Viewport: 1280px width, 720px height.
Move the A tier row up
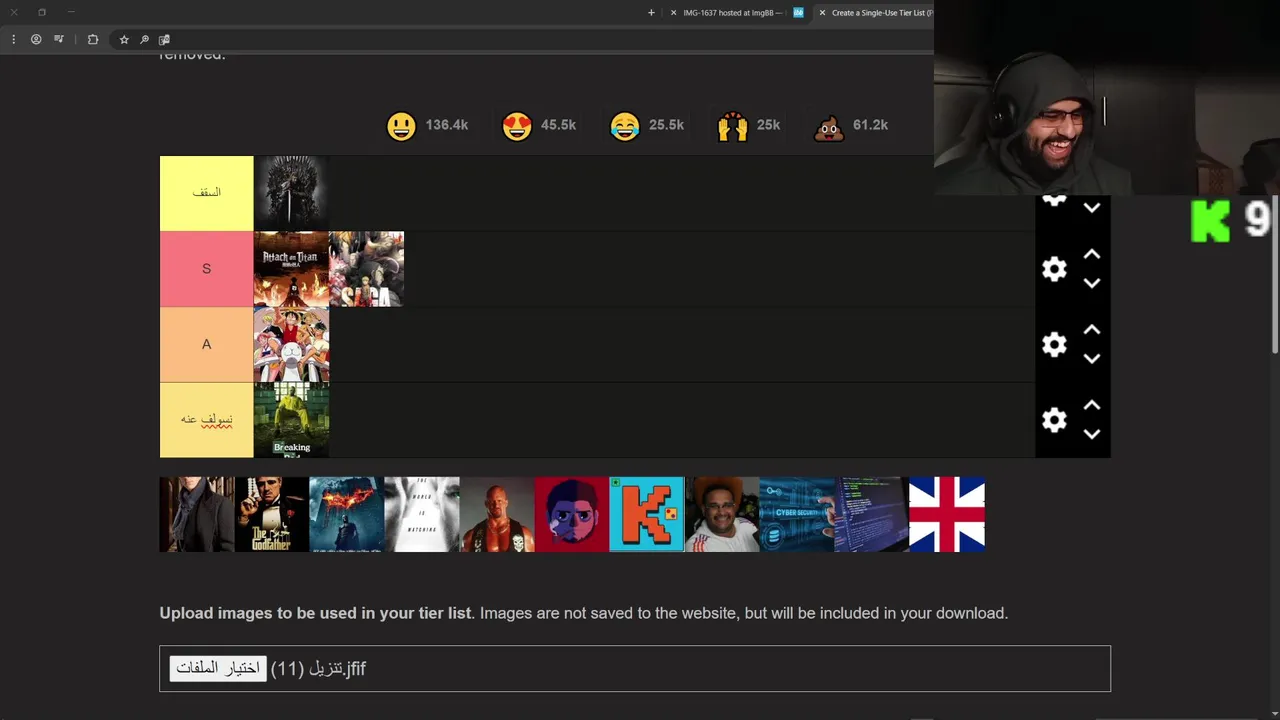[x=1092, y=329]
